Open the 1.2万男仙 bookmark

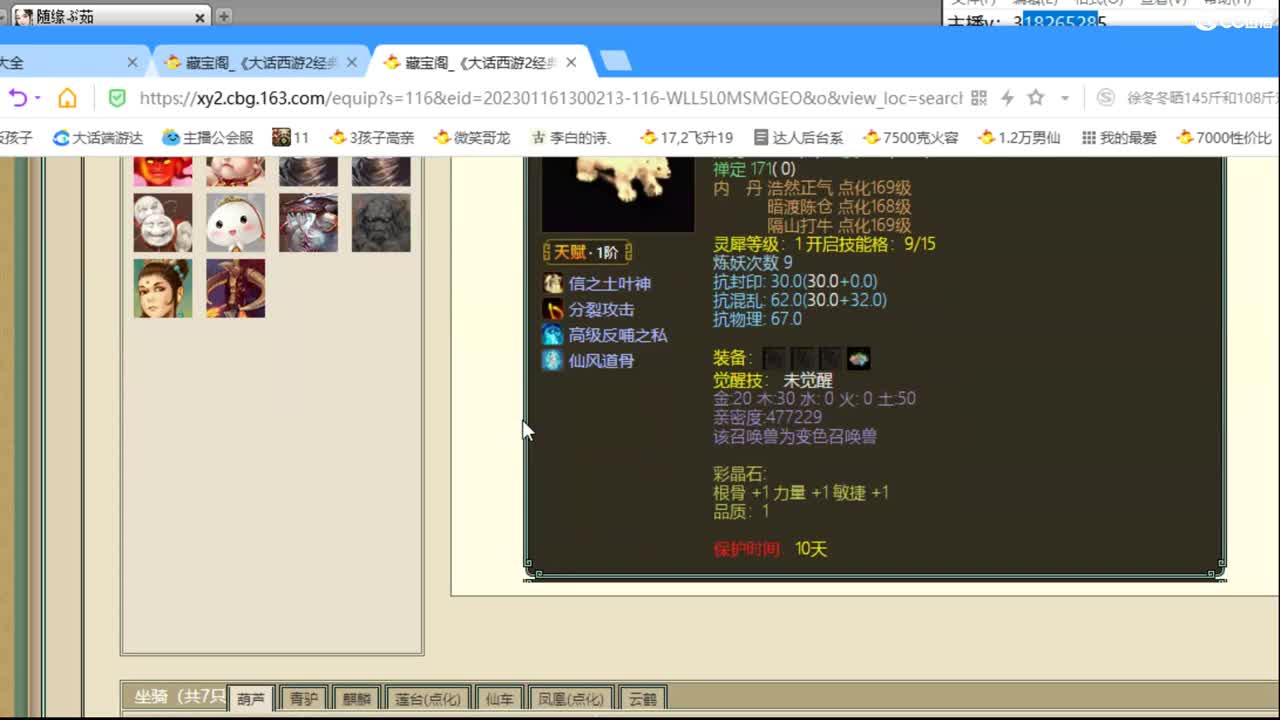click(1020, 137)
